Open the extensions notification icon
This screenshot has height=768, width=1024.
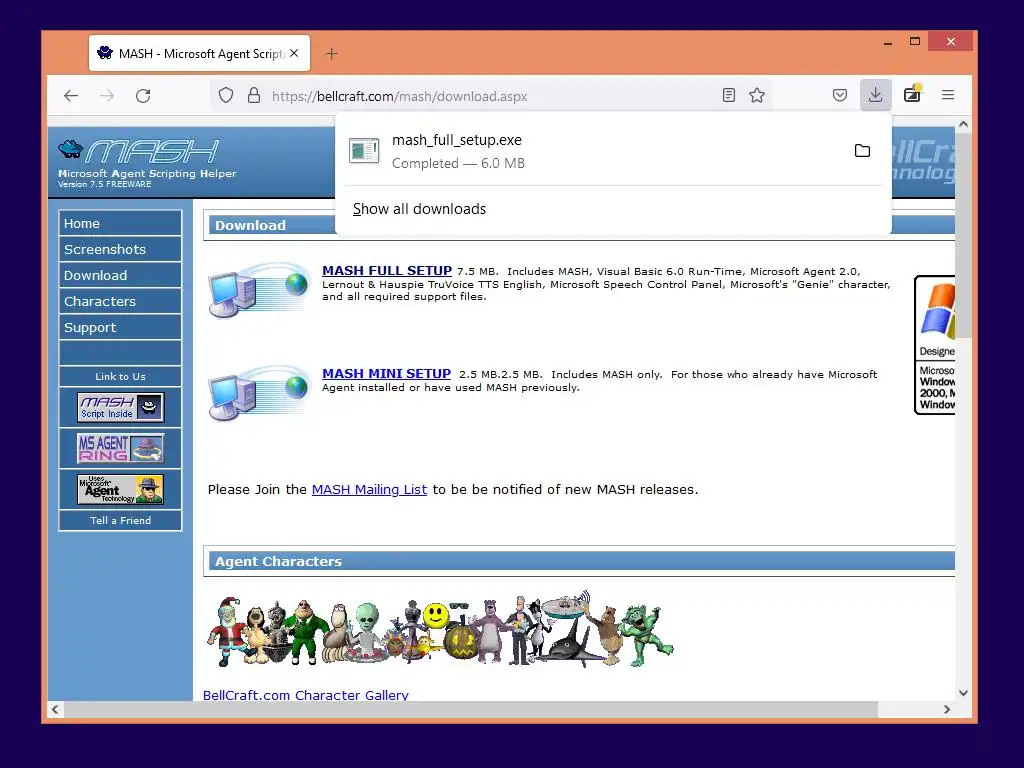click(x=912, y=94)
